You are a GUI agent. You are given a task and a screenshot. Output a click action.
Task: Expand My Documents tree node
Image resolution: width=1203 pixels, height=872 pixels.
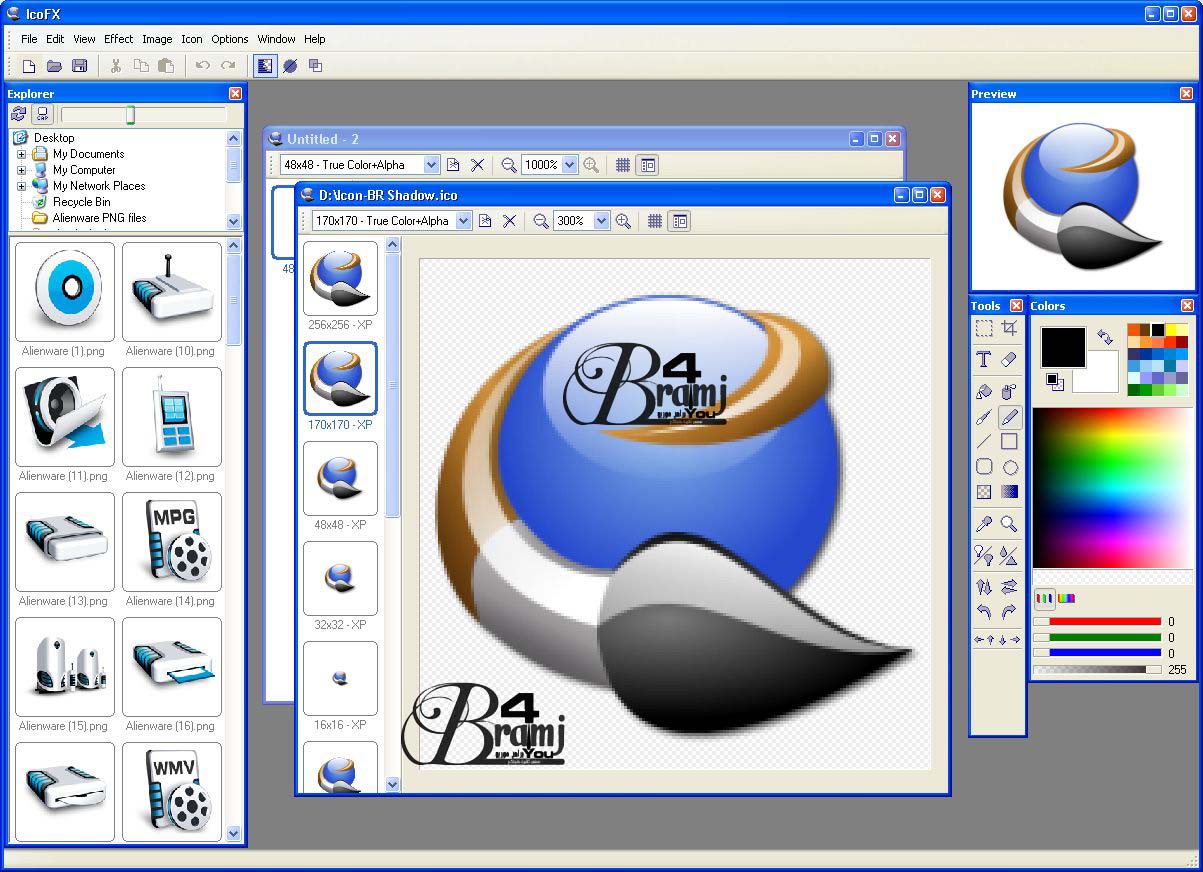tap(21, 154)
